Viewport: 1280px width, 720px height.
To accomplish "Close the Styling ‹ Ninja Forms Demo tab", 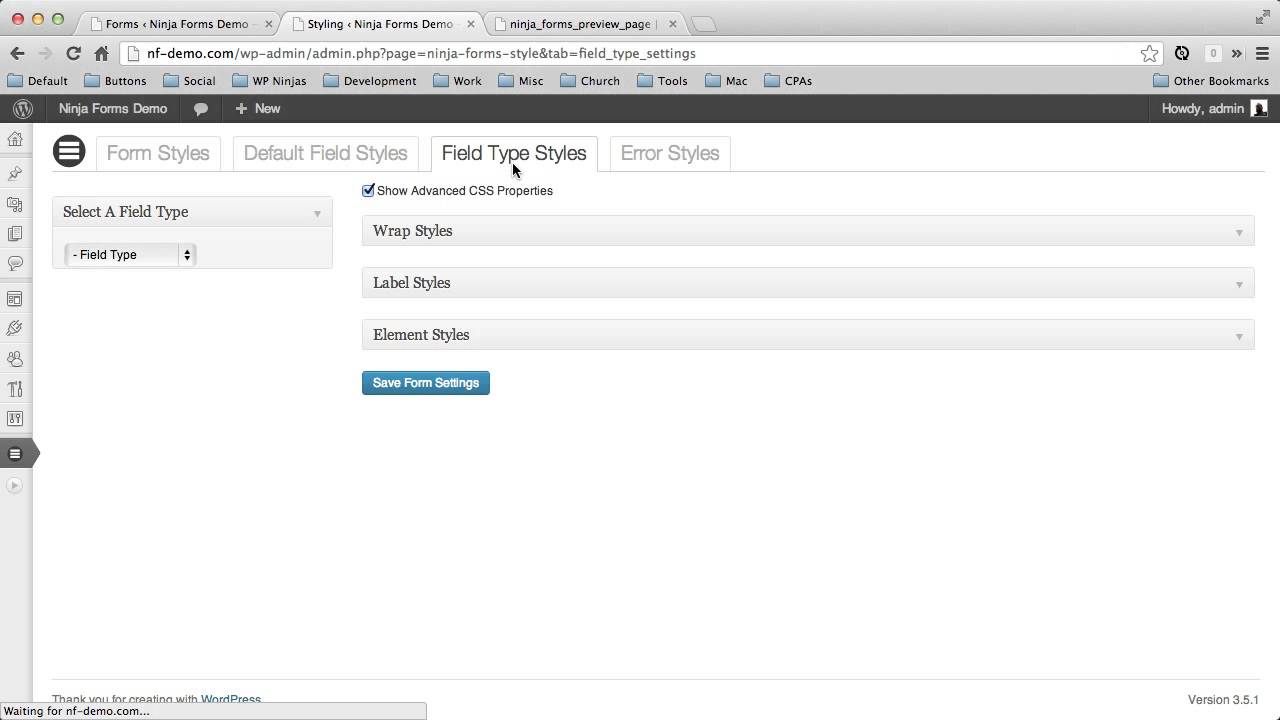I will [470, 24].
